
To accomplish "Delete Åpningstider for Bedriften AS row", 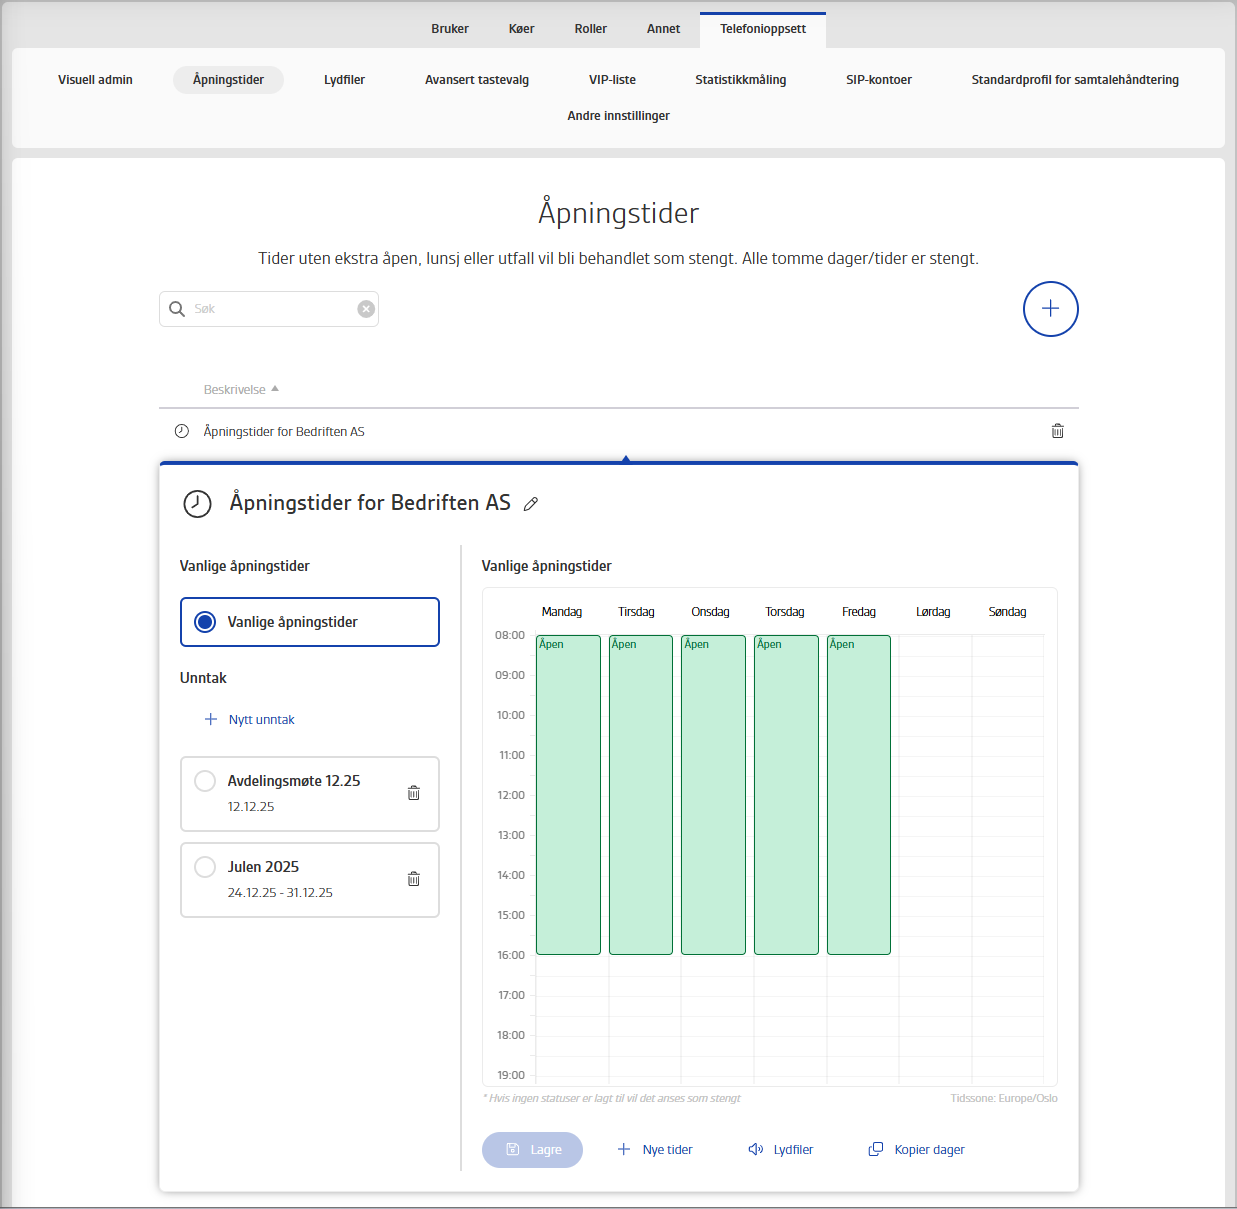I will pyautogui.click(x=1057, y=431).
